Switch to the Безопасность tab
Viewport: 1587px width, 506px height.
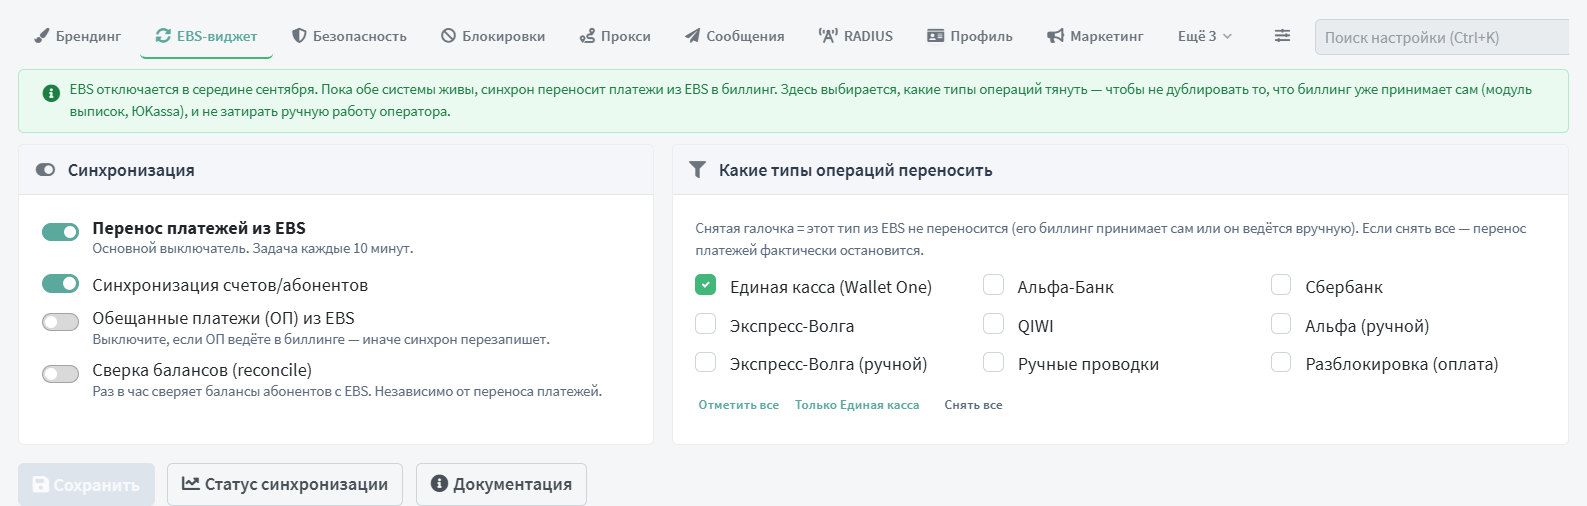[x=350, y=36]
